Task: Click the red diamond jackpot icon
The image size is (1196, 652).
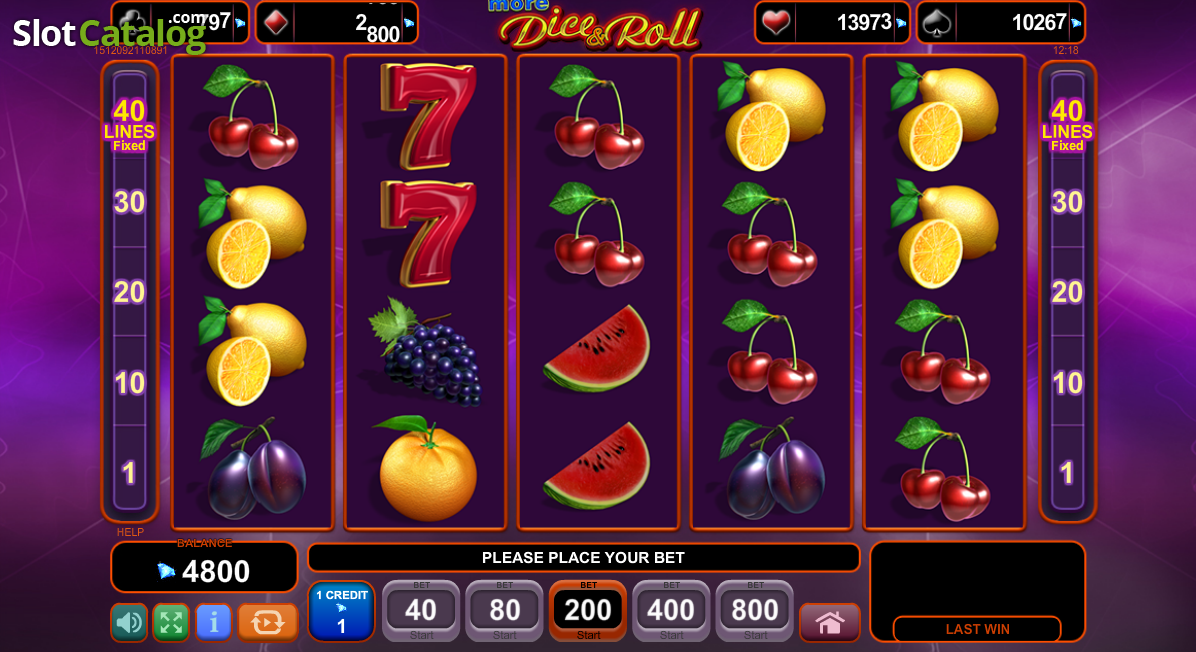Action: point(276,23)
